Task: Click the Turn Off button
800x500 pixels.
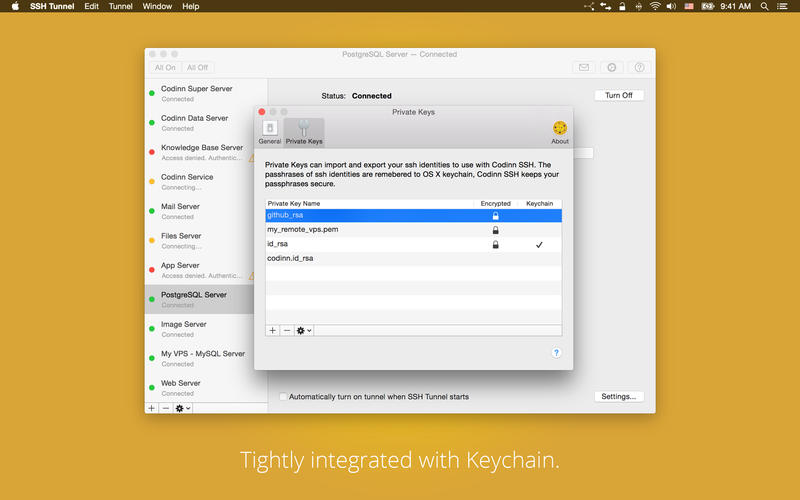Action: point(619,96)
